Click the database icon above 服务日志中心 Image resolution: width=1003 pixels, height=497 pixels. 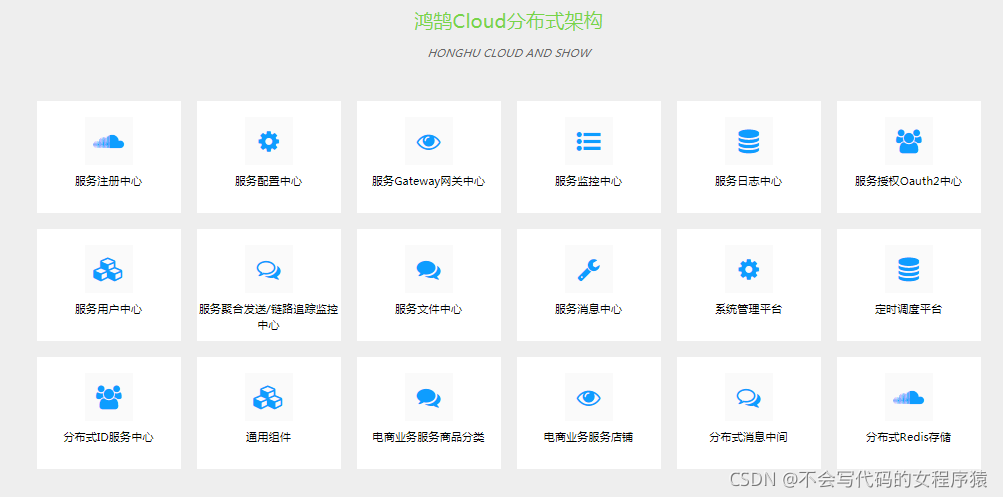[748, 141]
